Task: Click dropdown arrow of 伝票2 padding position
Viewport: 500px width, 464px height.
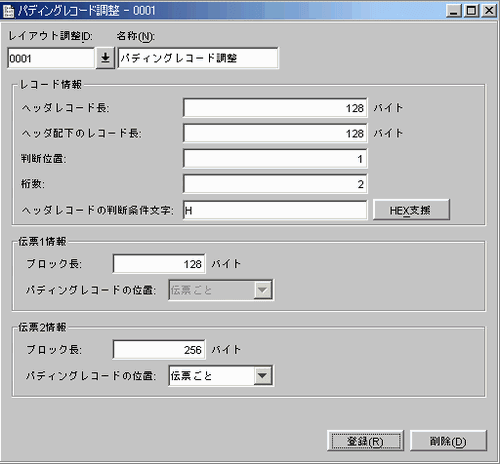Action: 263,376
